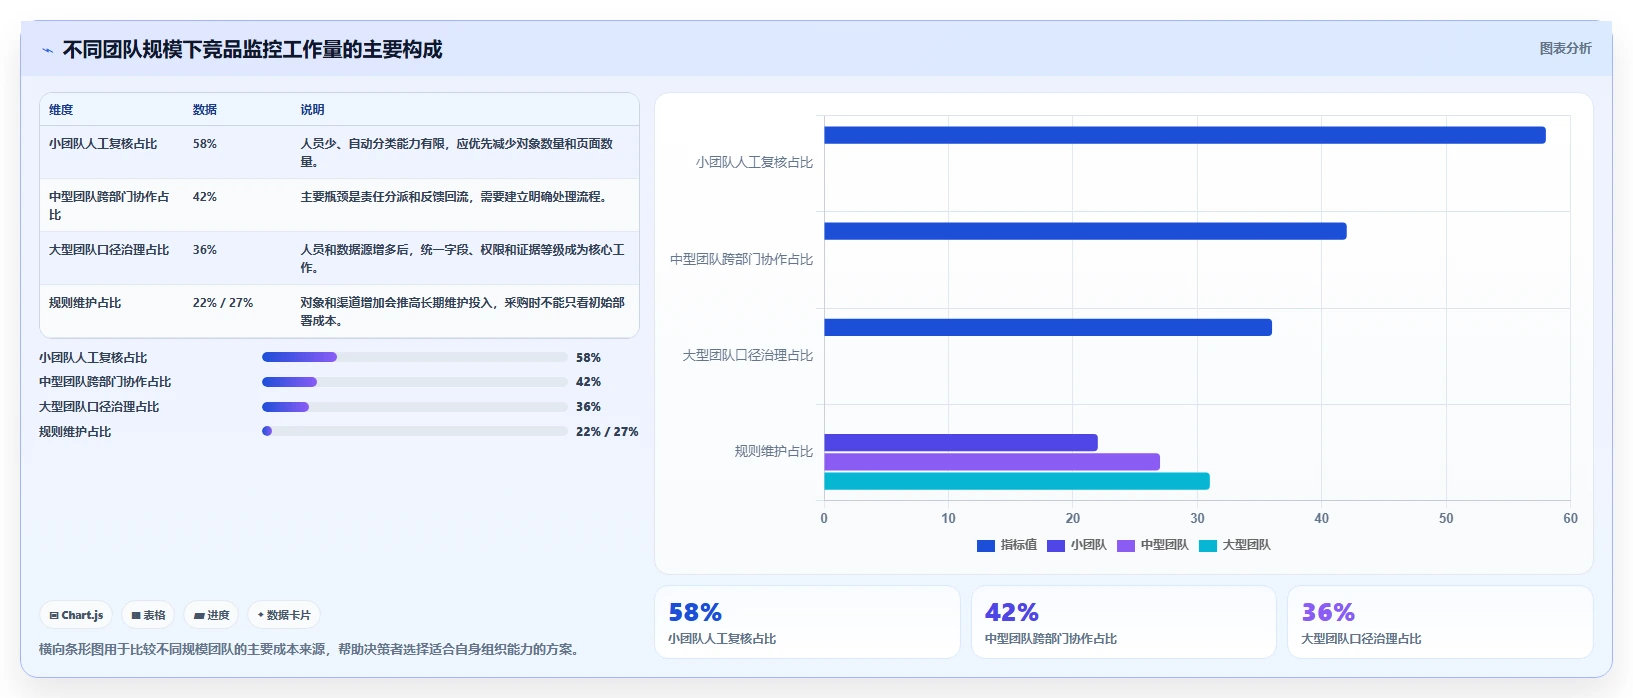Click the title 不同团队规模下竞品监控工作量的主要构成
1633x698 pixels.
click(x=252, y=50)
